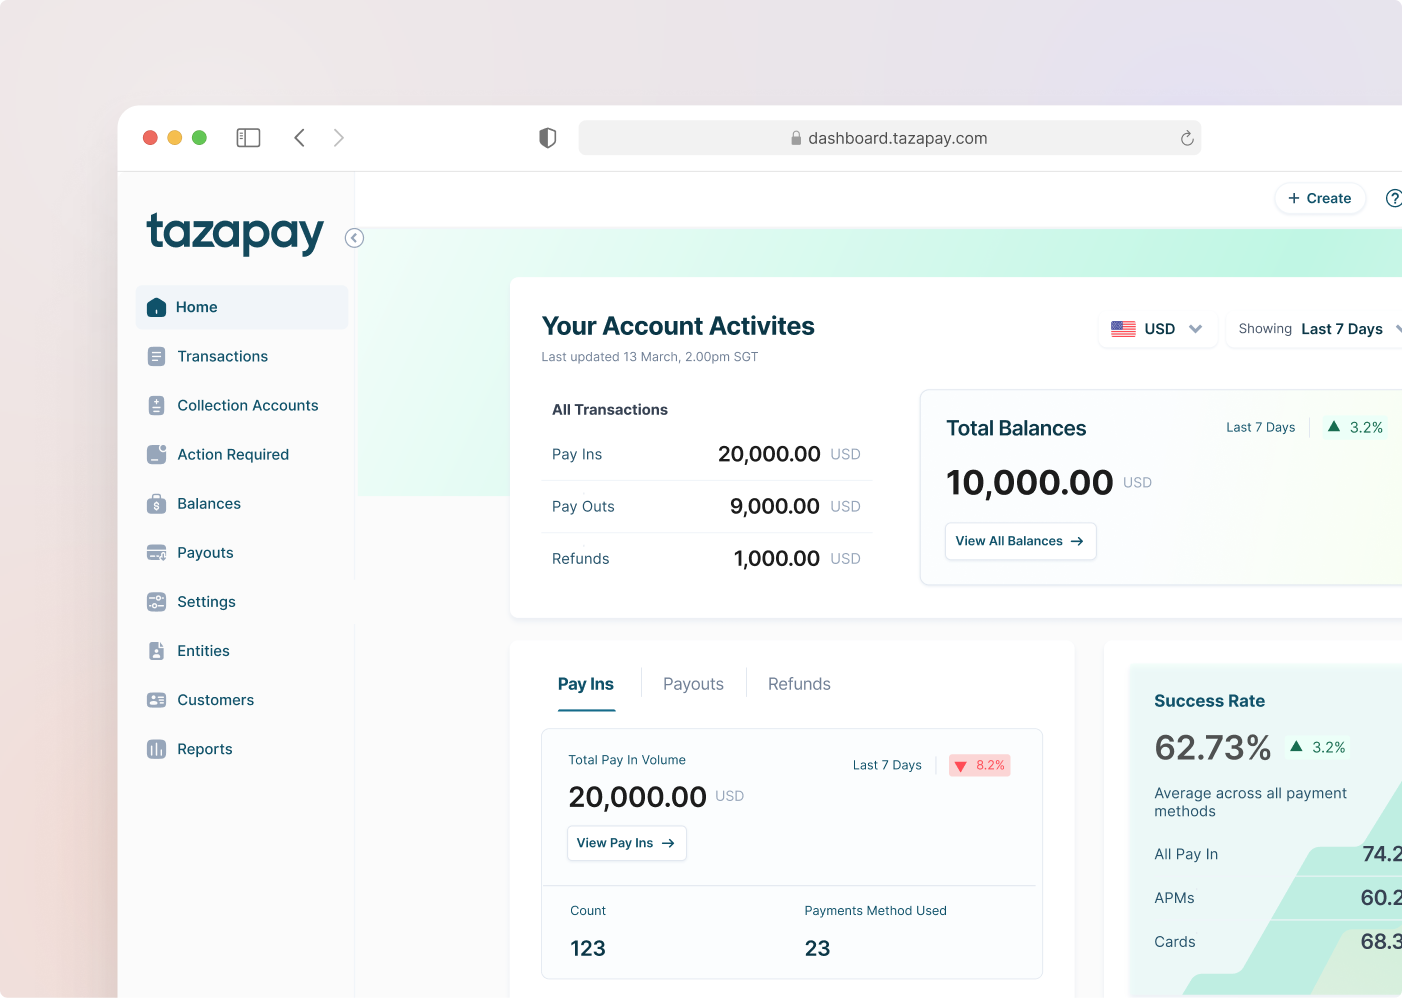Open Payouts in the sidebar menu
The width and height of the screenshot is (1402, 998).
tap(242, 552)
